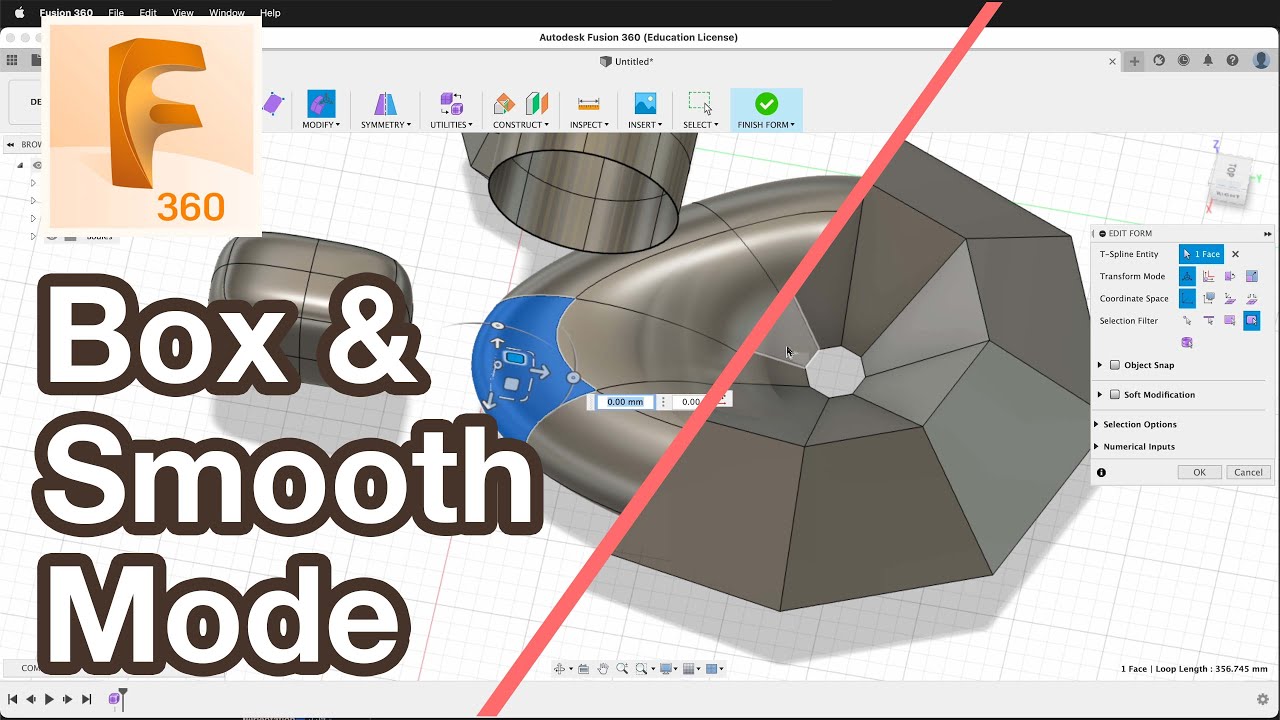Click the Modify edit form icon
This screenshot has width=1280, height=720.
(x=321, y=103)
